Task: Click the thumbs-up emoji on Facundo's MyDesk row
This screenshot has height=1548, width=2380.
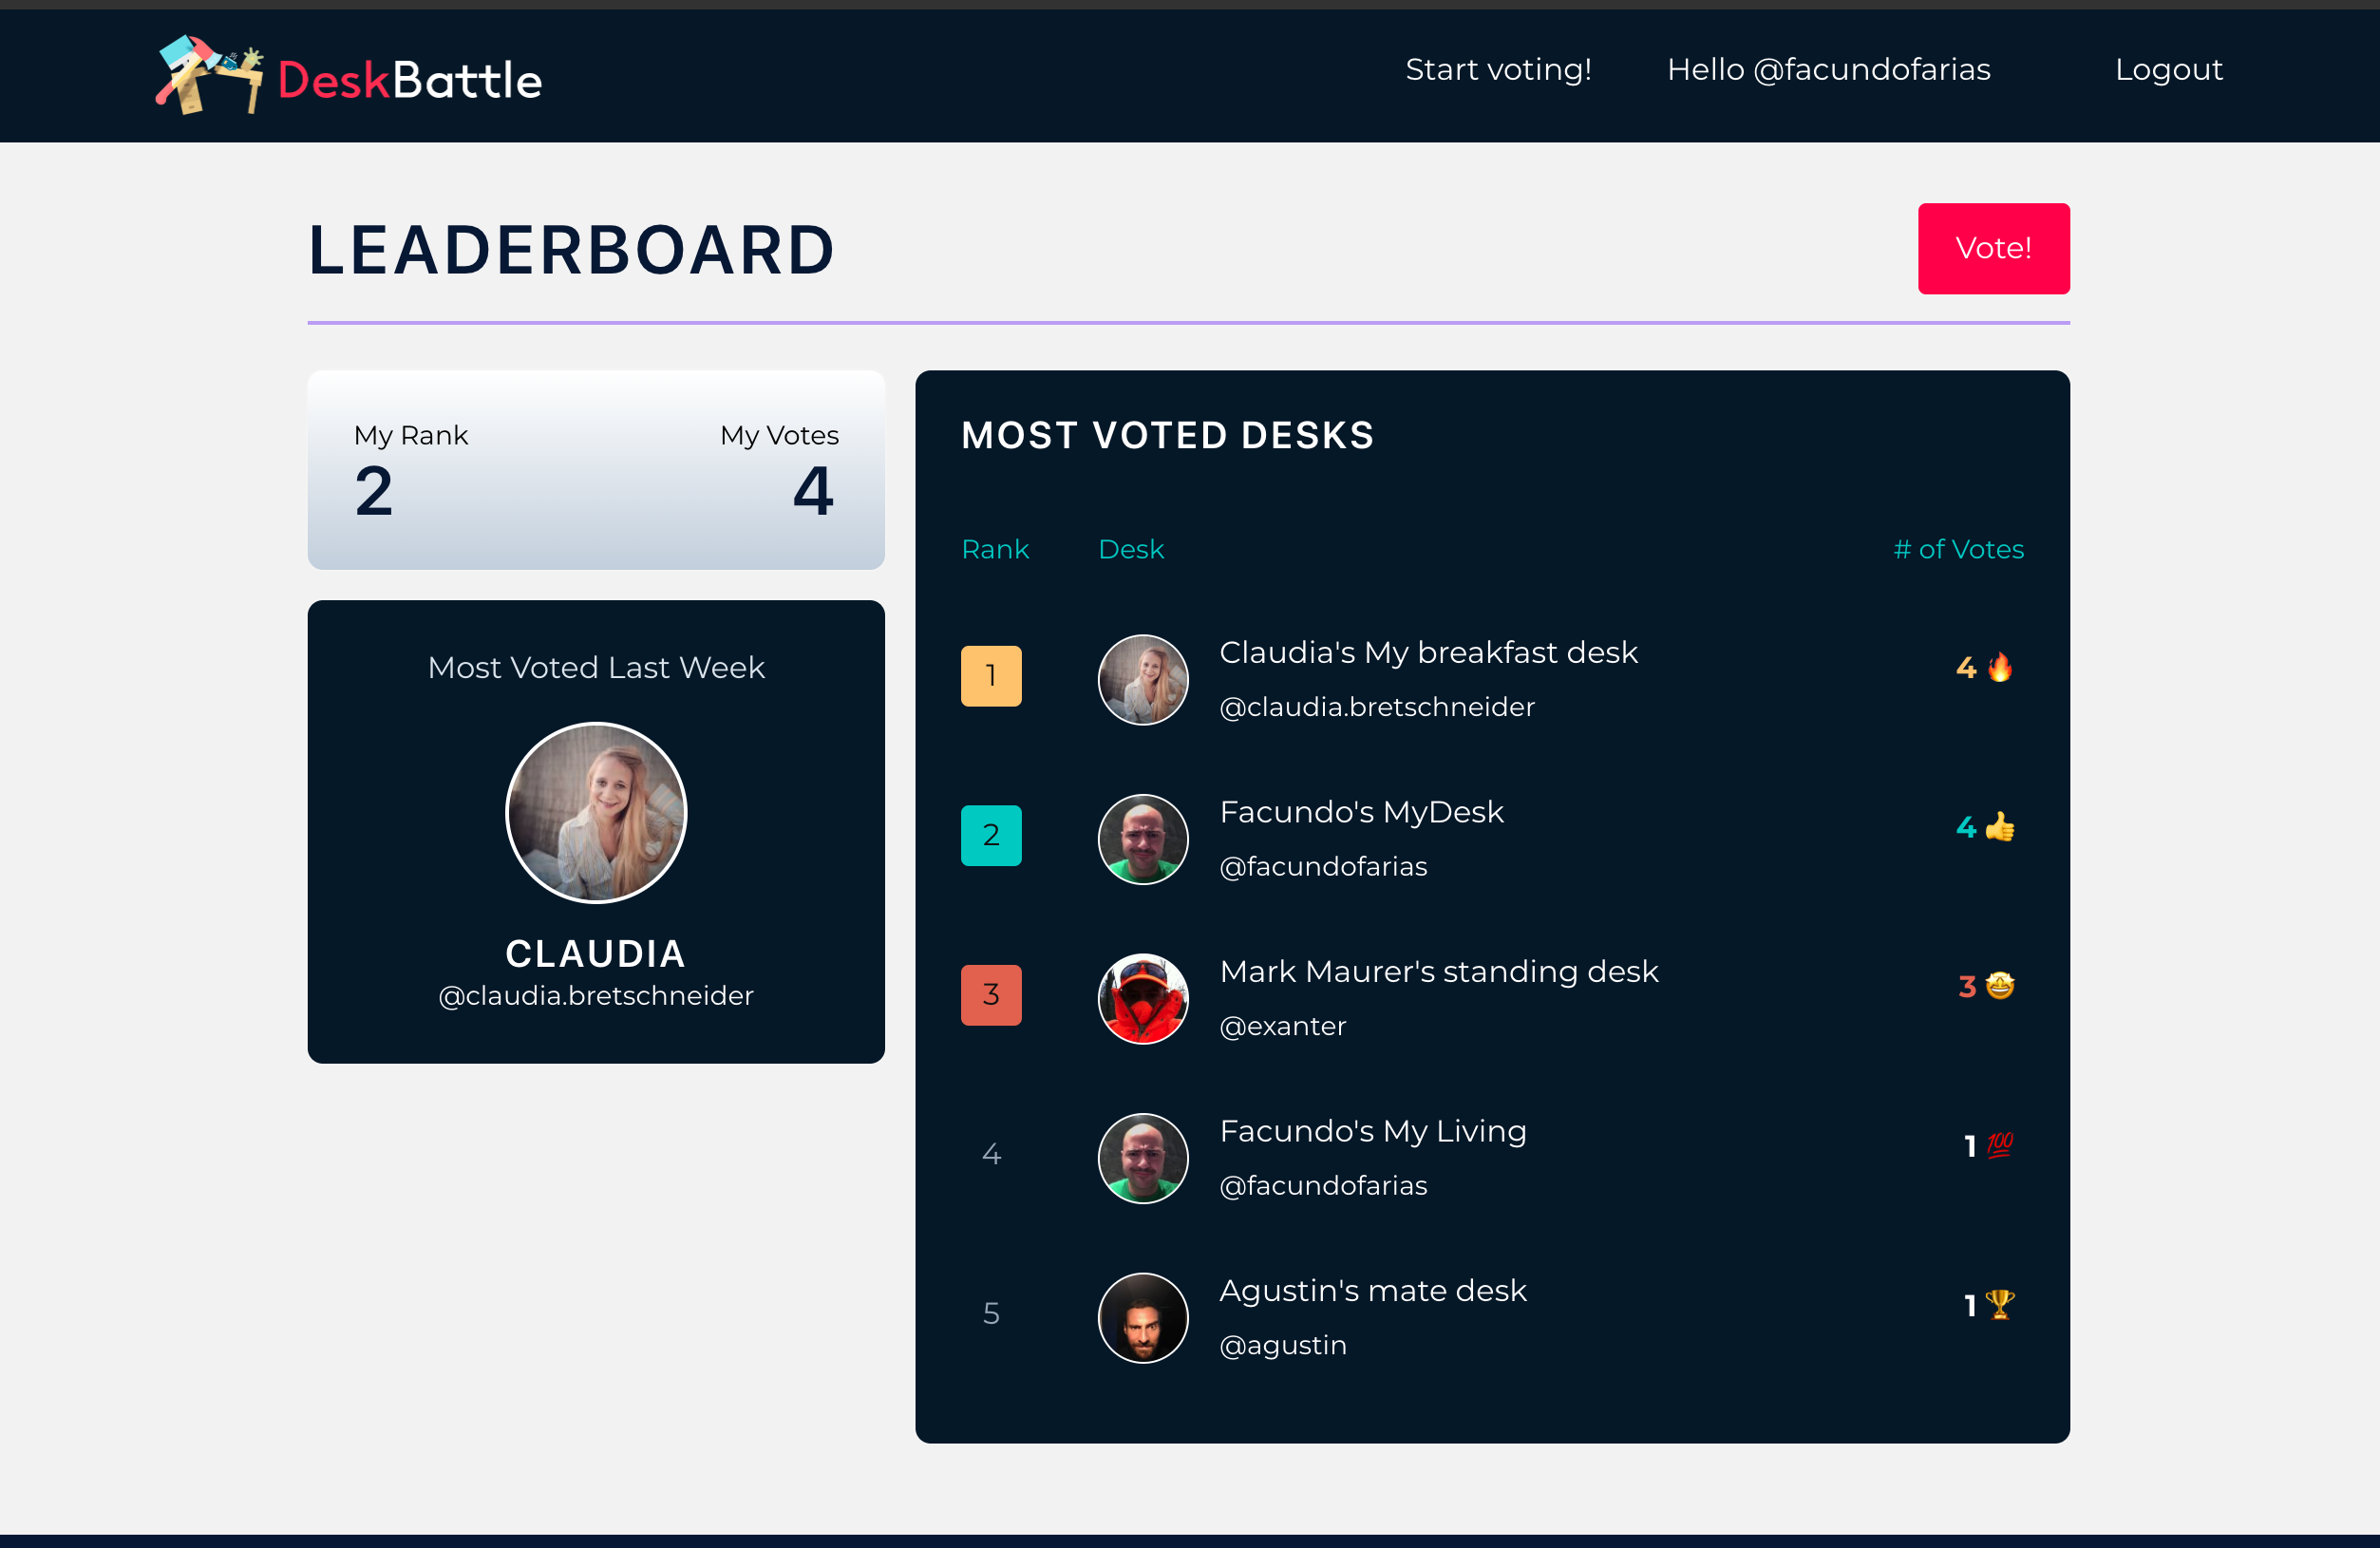Action: pos(2000,827)
